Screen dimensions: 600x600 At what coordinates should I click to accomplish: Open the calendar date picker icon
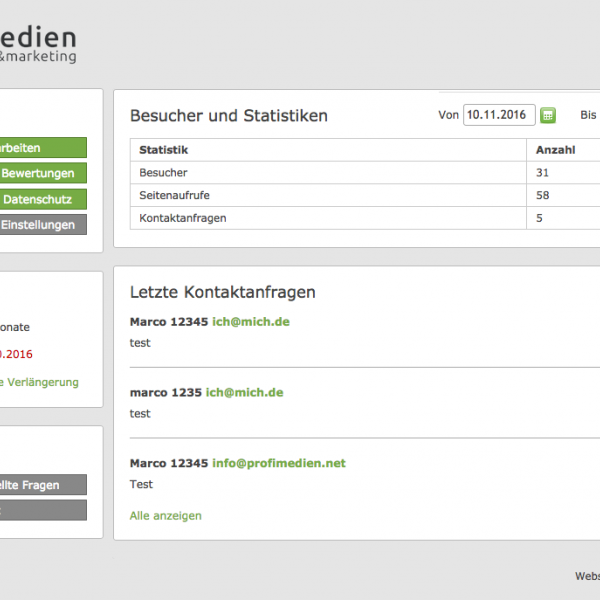click(x=548, y=116)
